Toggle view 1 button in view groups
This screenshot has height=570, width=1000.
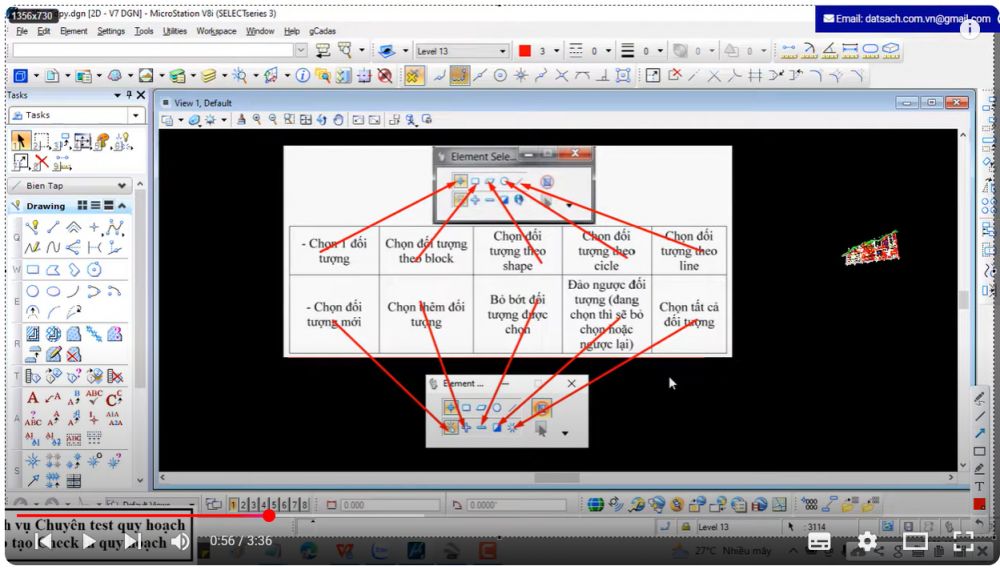(x=233, y=505)
